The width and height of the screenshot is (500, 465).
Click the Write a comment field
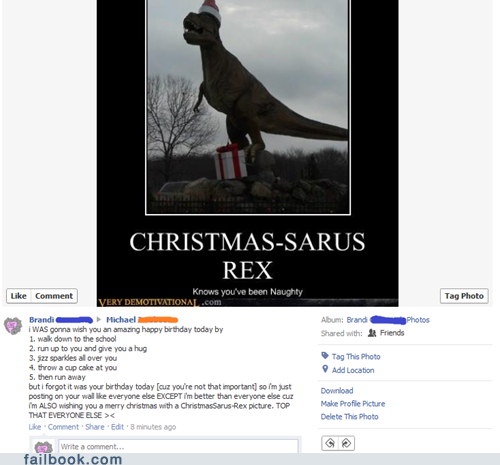click(x=178, y=446)
